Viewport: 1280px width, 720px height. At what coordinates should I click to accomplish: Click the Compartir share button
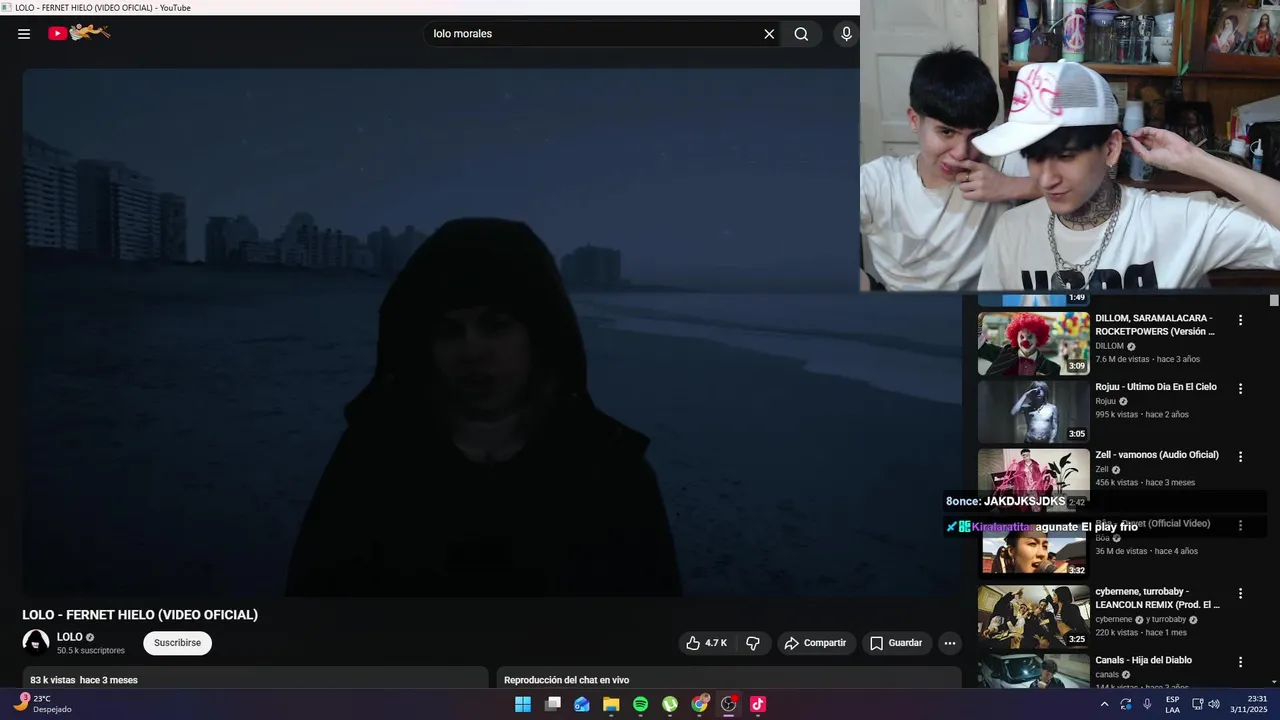pyautogui.click(x=816, y=643)
